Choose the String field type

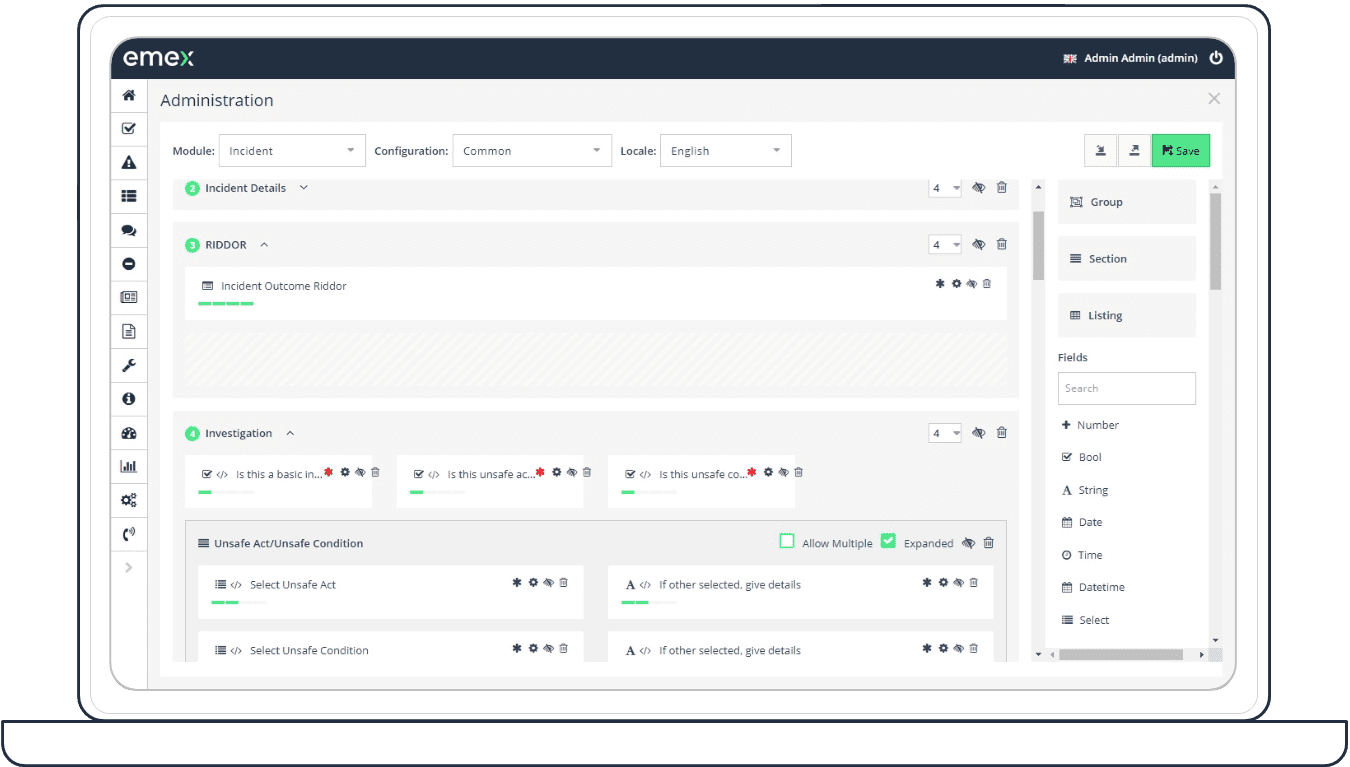[x=1085, y=490]
